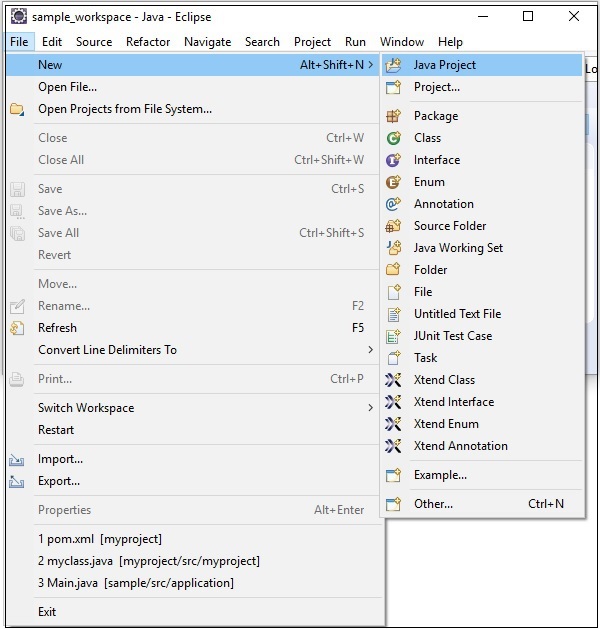Open the Navigate menu

click(207, 42)
